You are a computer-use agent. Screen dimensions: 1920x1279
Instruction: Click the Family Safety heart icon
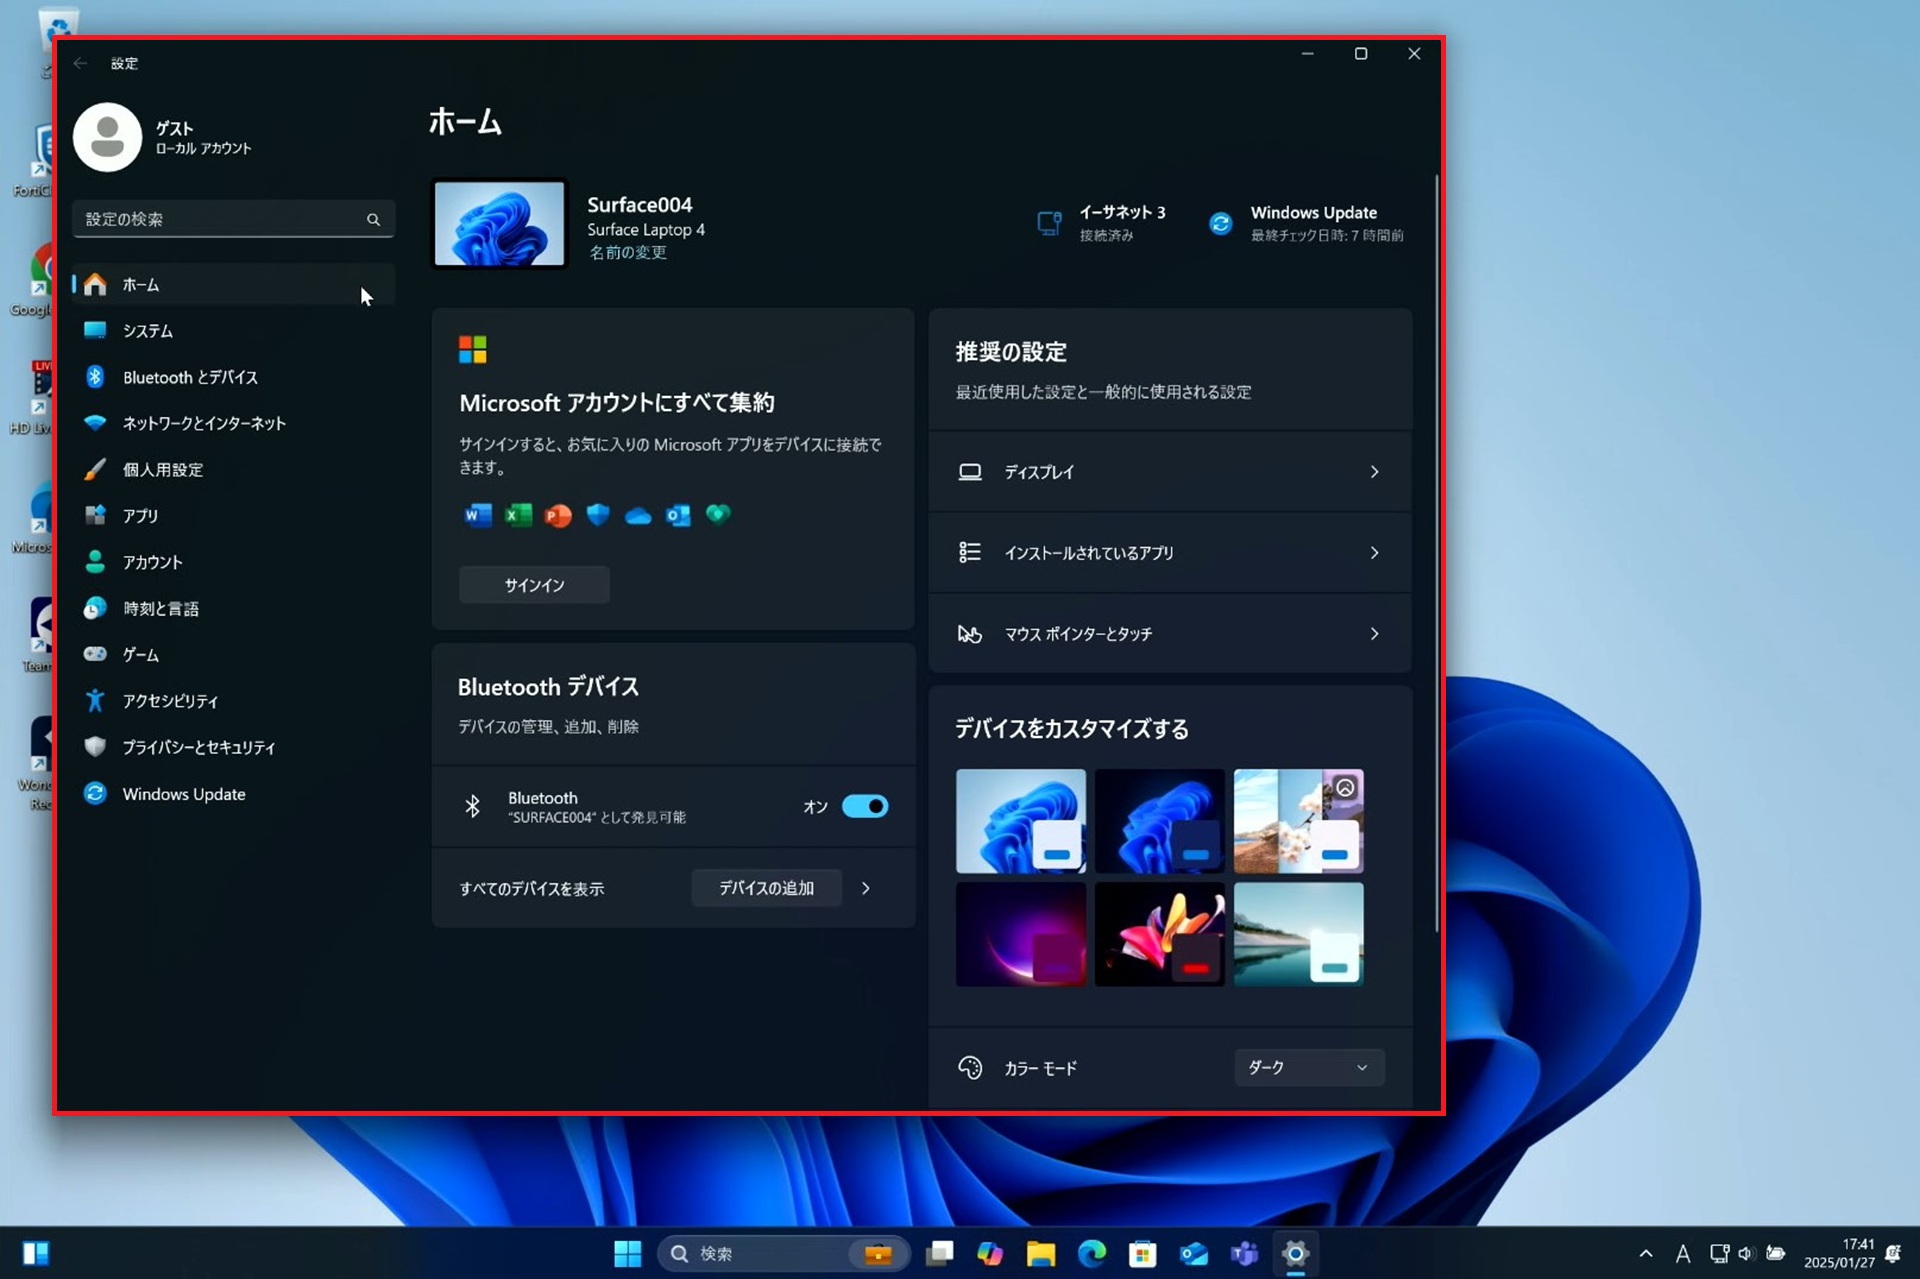coord(718,514)
